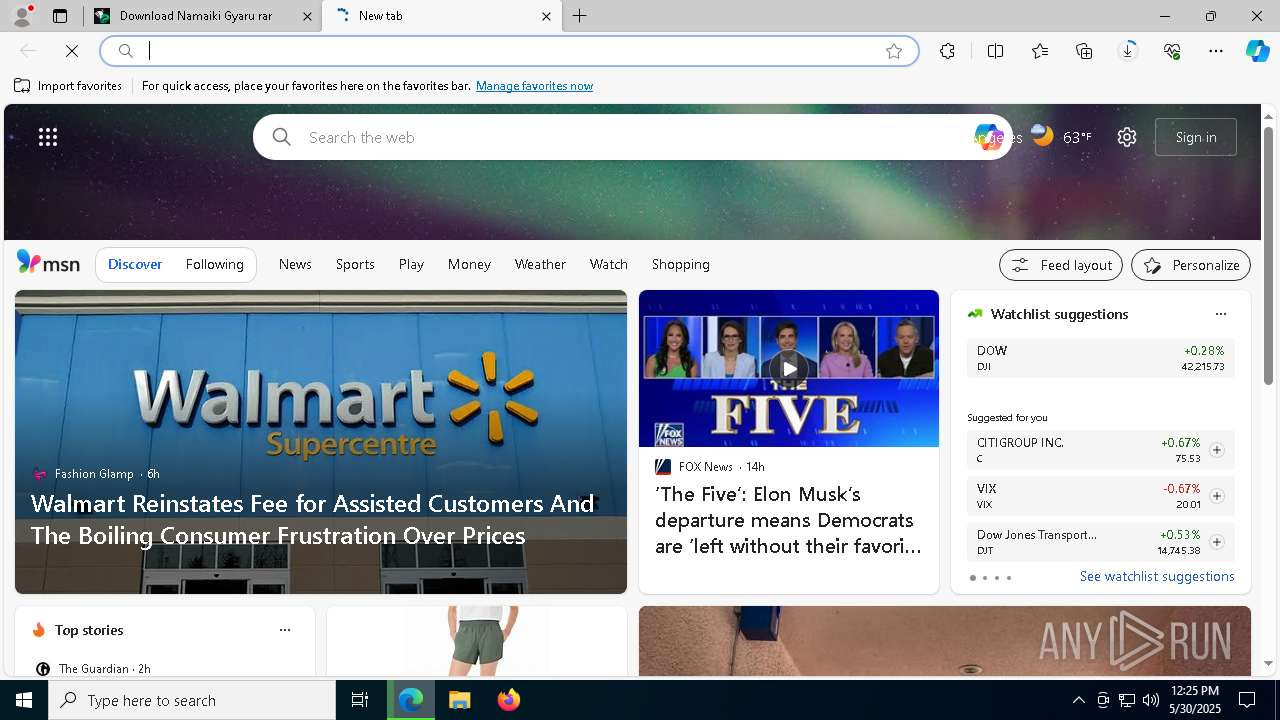Open Top stories more options
This screenshot has height=720, width=1280.
[285, 630]
